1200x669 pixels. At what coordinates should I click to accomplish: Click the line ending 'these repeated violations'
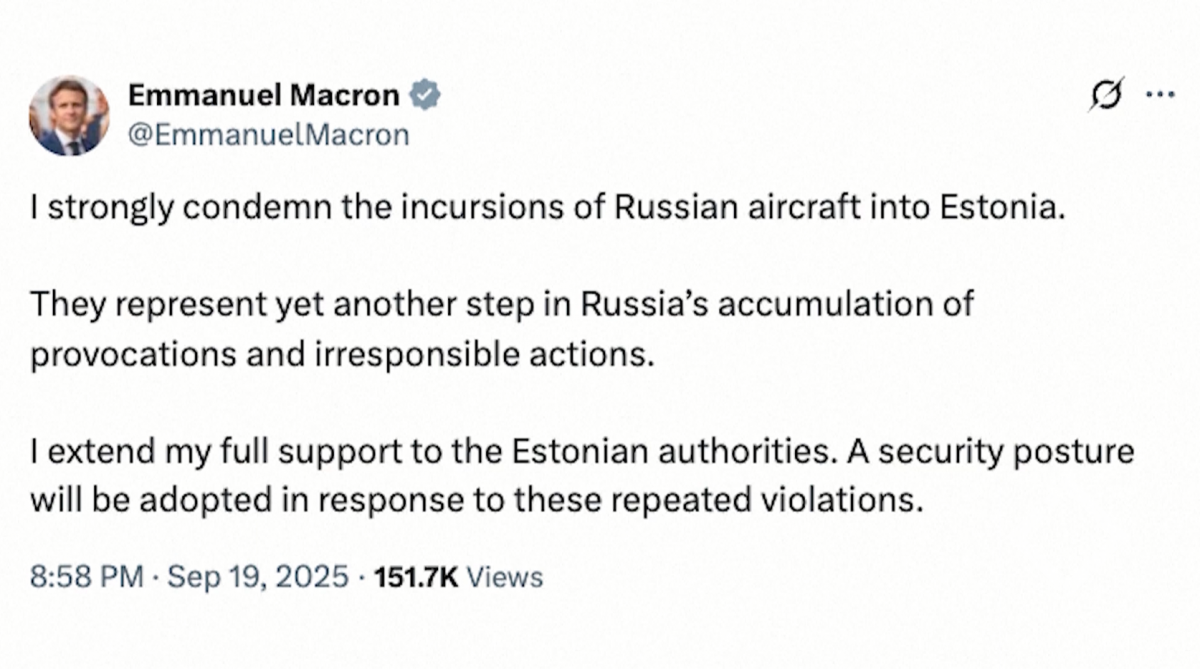coord(474,500)
